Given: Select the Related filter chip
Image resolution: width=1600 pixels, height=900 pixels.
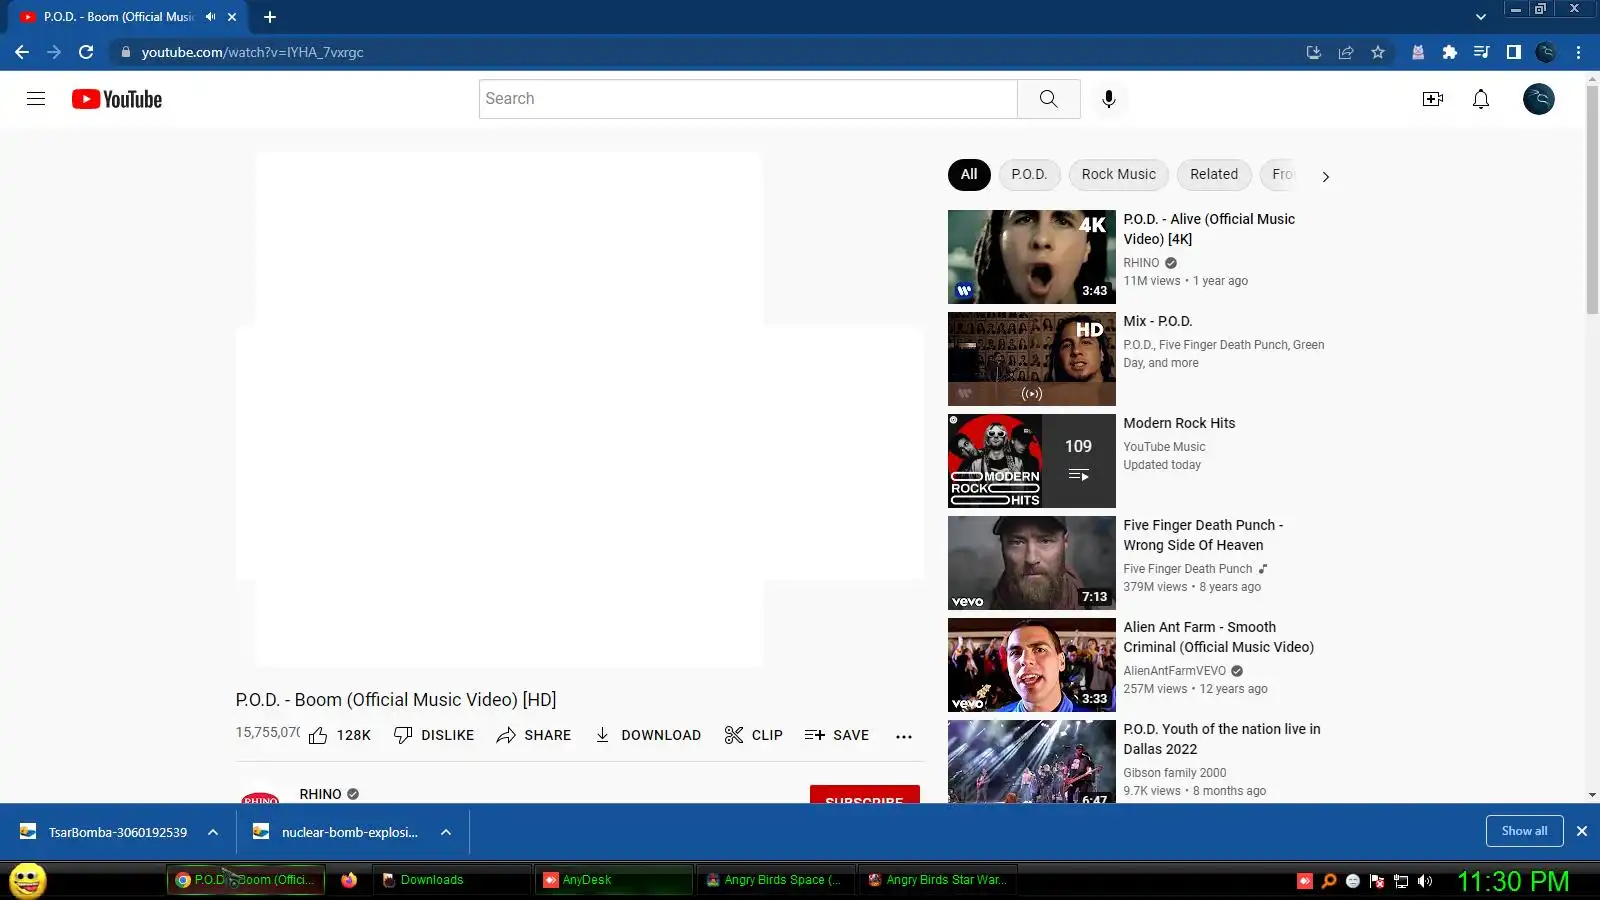Looking at the screenshot, I should 1214,174.
